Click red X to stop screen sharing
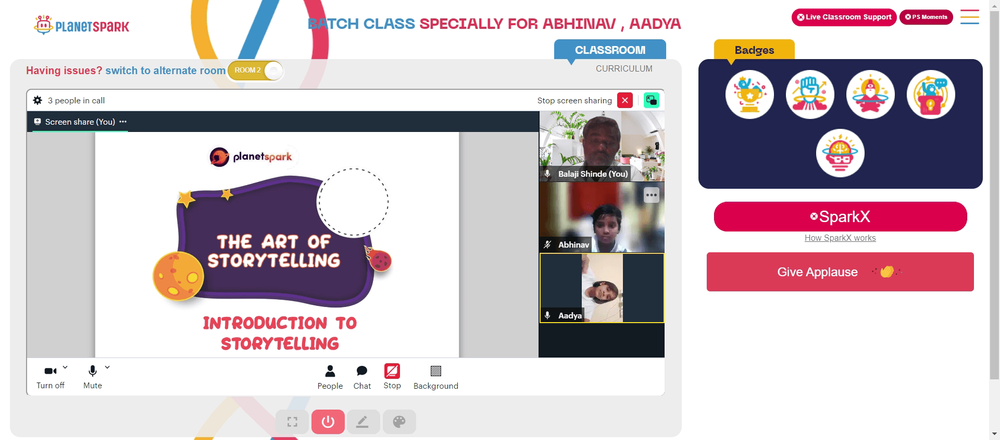Screen dimensions: 1000x440 pos(625,100)
